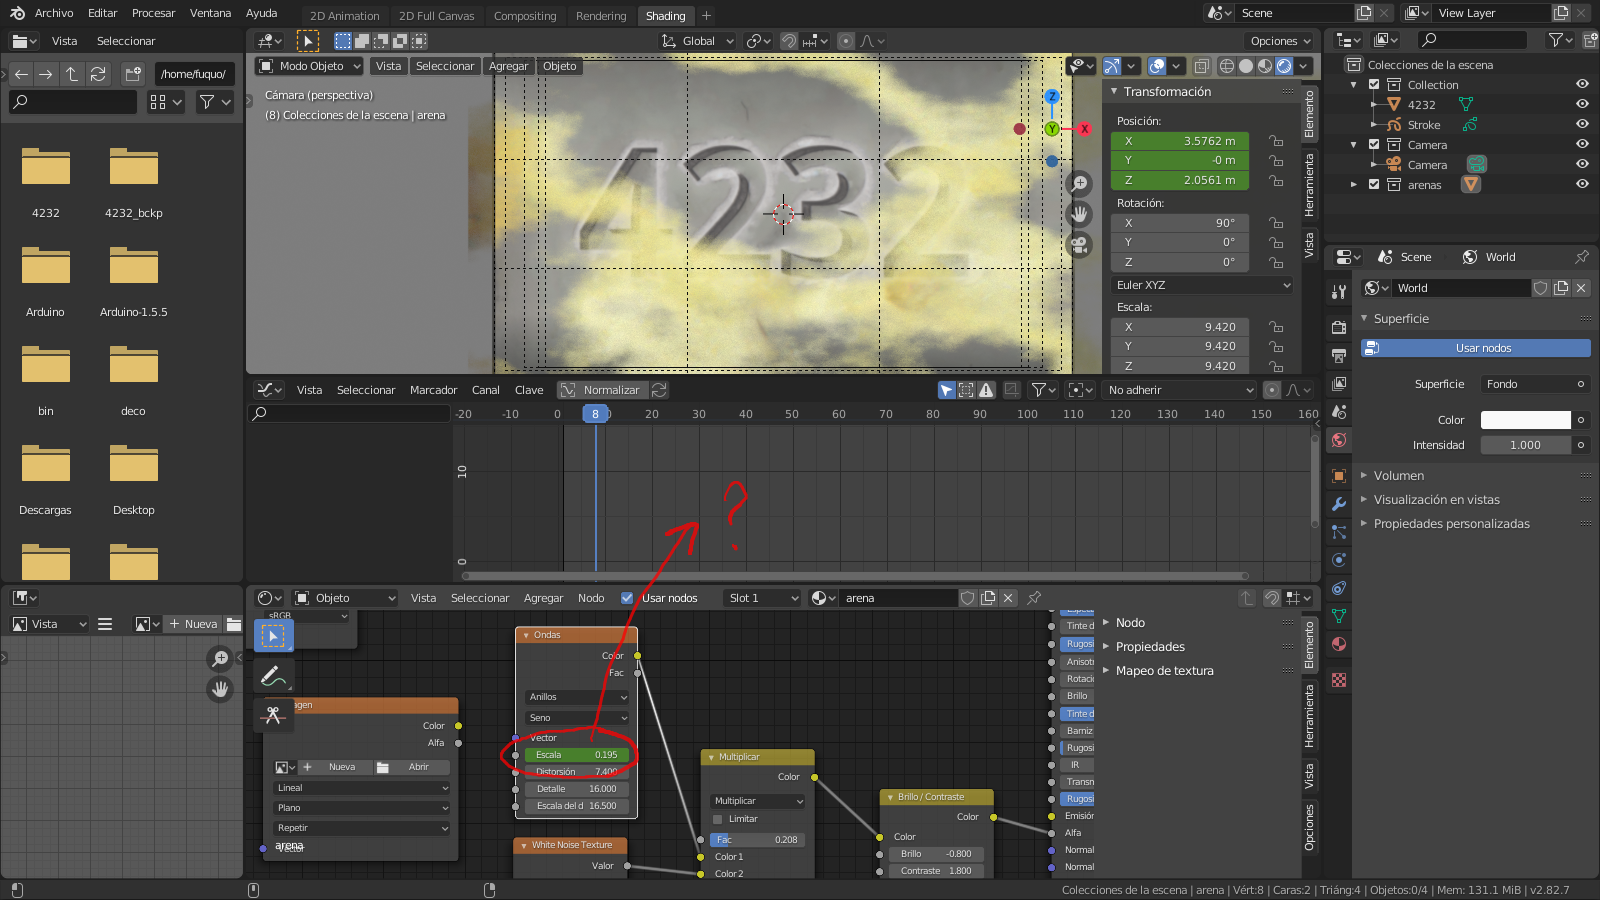The width and height of the screenshot is (1600, 900).
Task: Open the World properties tab
Action: tap(1339, 440)
